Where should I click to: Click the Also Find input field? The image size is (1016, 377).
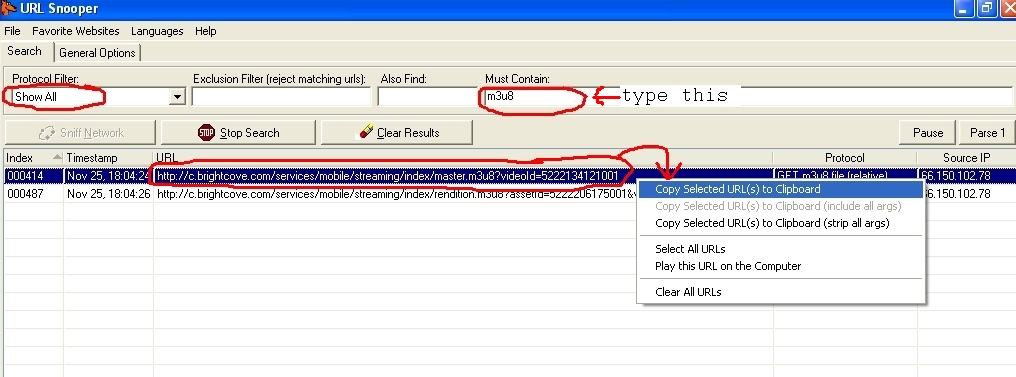426,97
